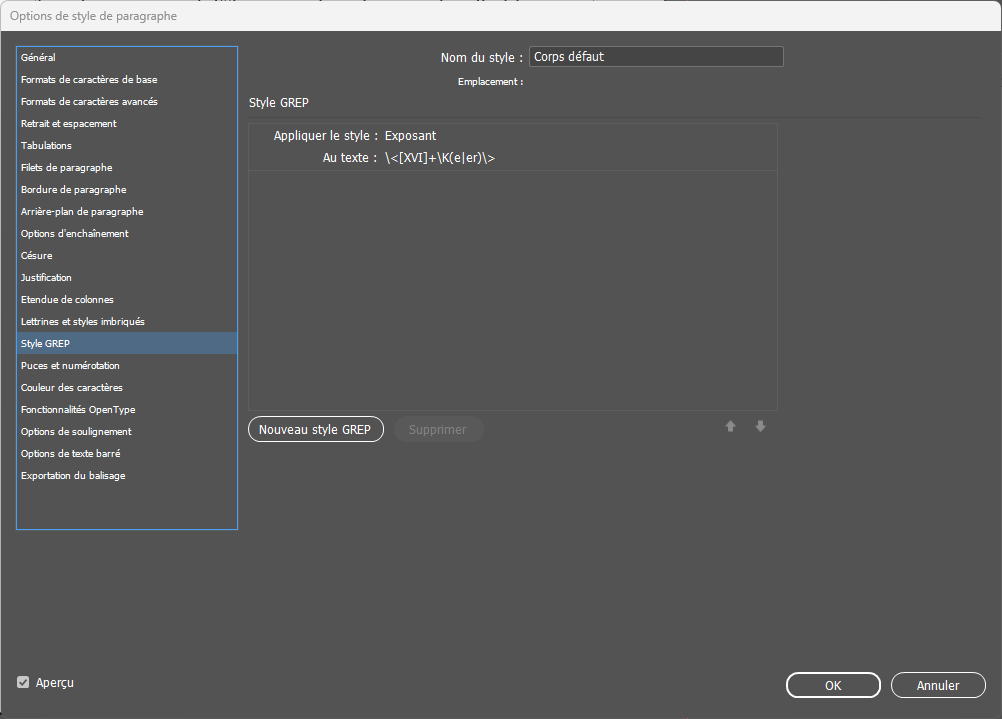Toggle the Aperçu checkbox
The image size is (1002, 719).
(23, 682)
